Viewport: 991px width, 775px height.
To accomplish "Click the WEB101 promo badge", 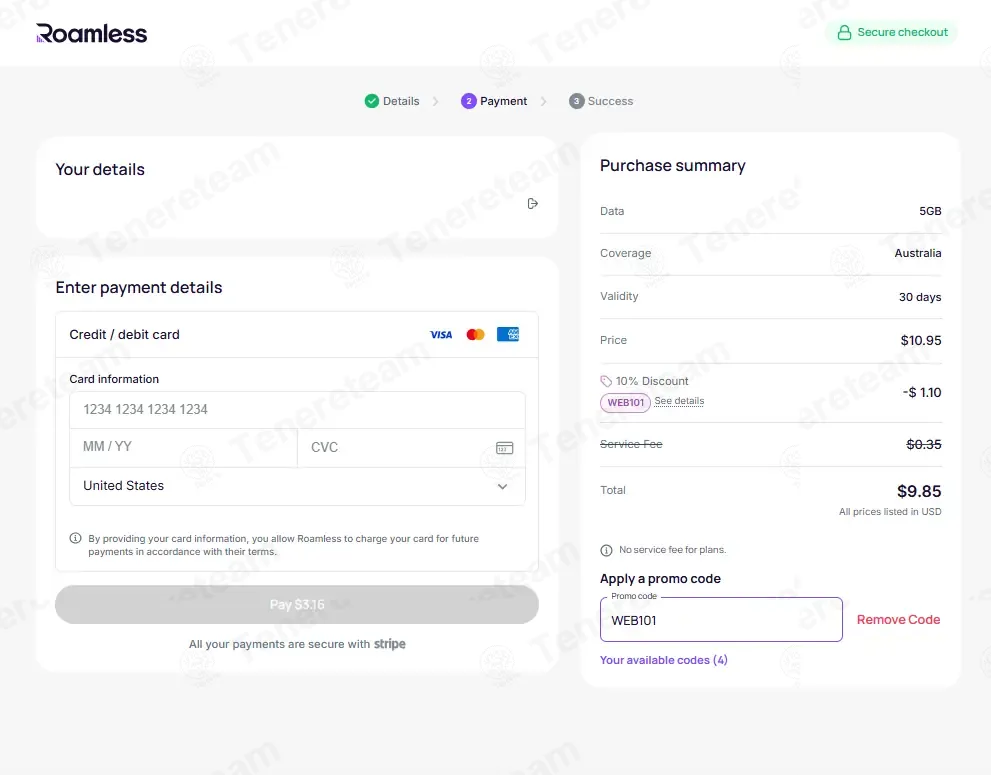I will point(625,403).
